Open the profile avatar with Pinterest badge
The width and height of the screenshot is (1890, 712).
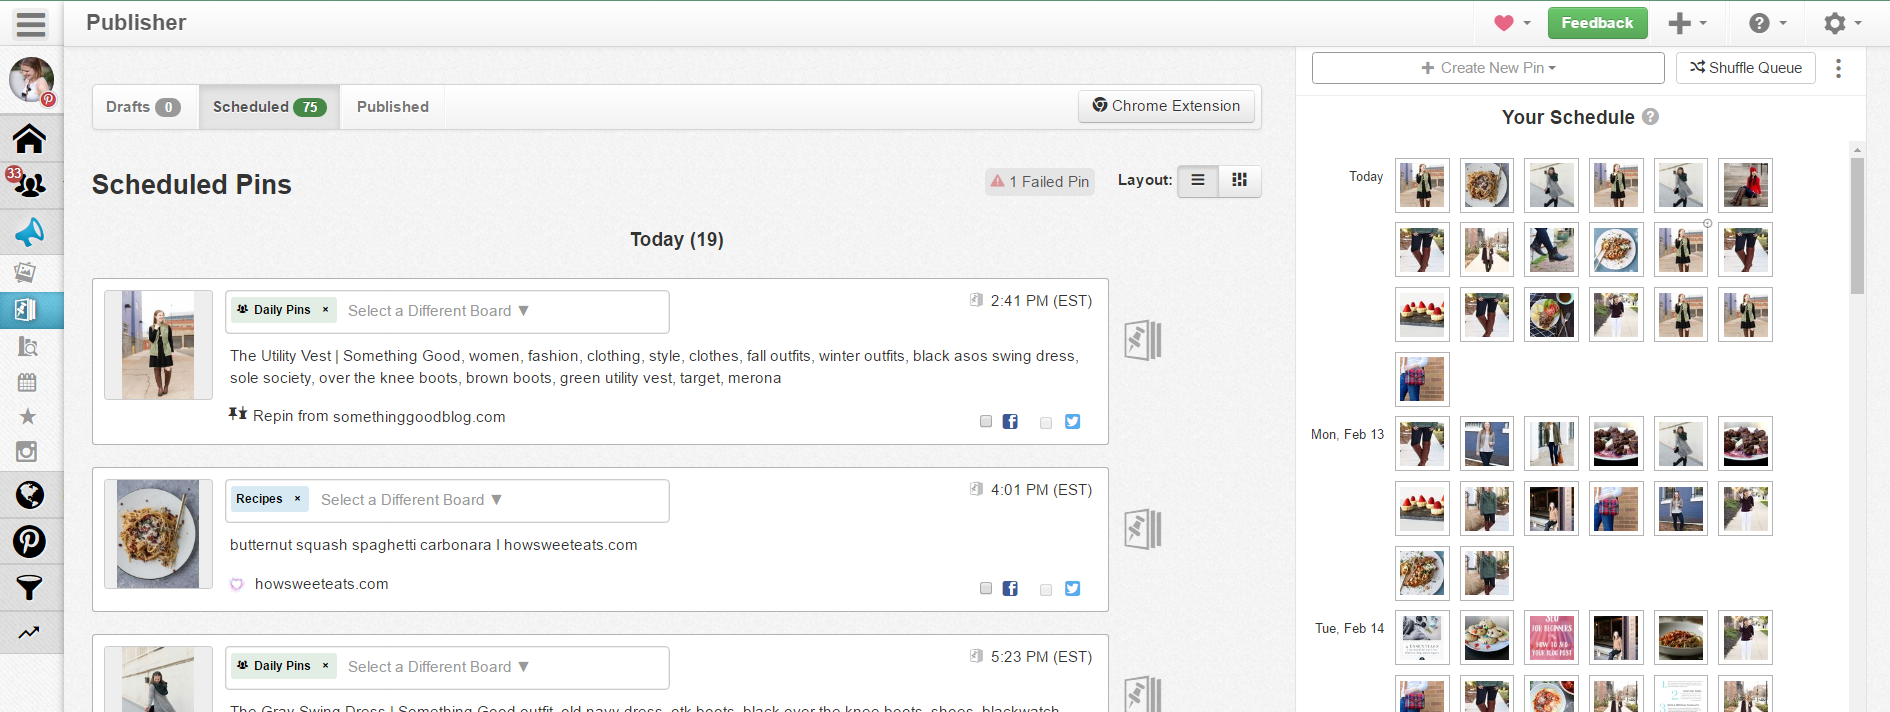pos(31,80)
